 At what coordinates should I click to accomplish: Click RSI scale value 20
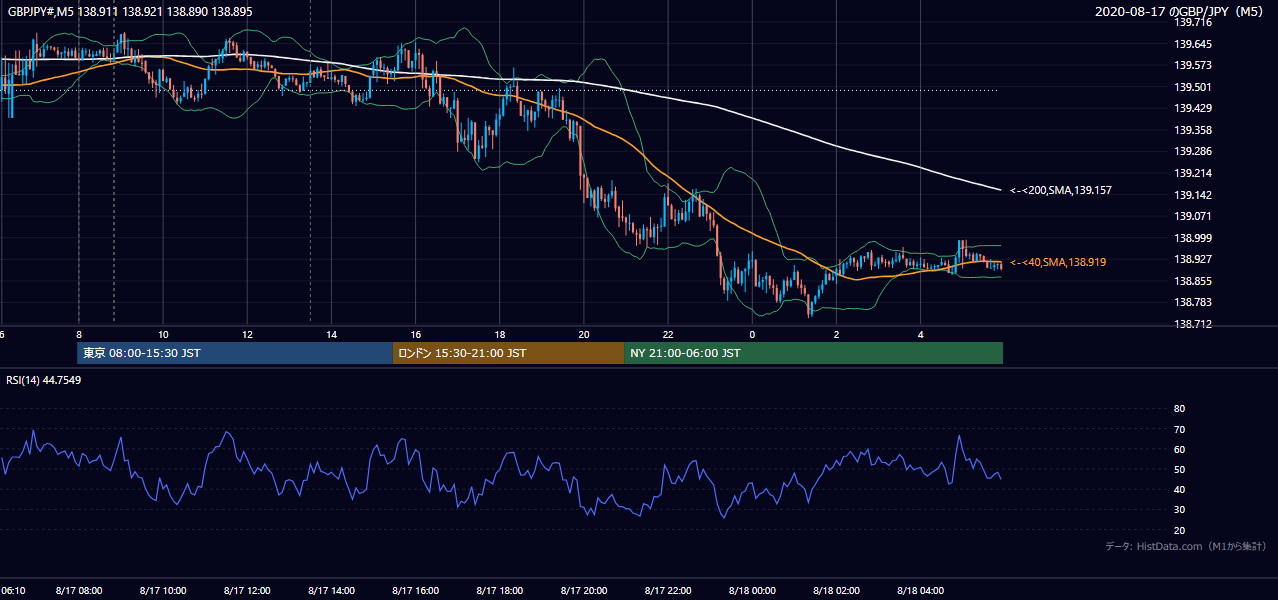click(1179, 530)
